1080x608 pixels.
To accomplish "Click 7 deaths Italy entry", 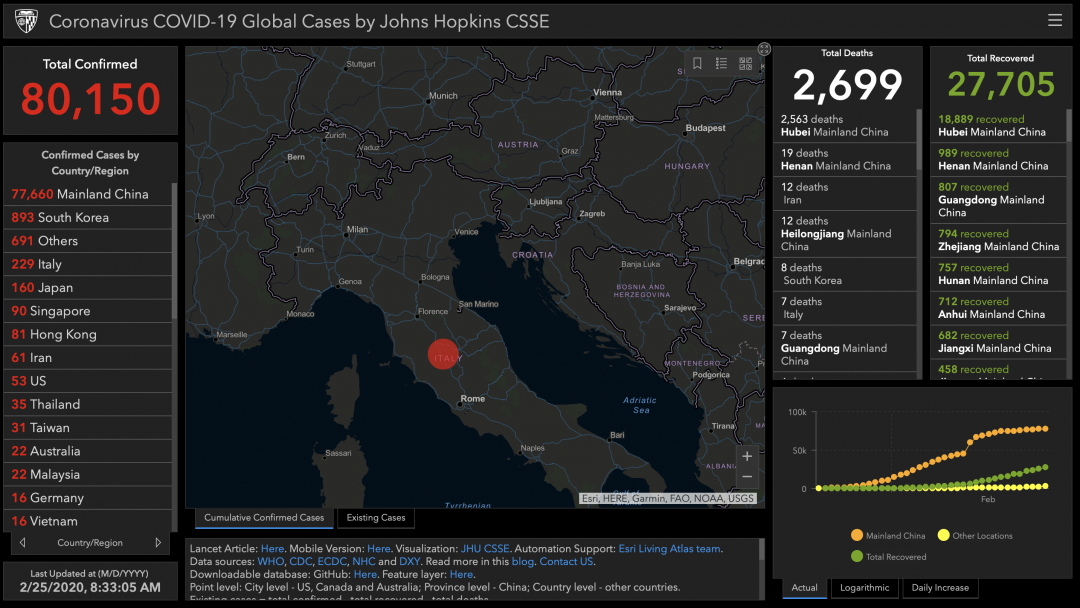I will pyautogui.click(x=845, y=308).
